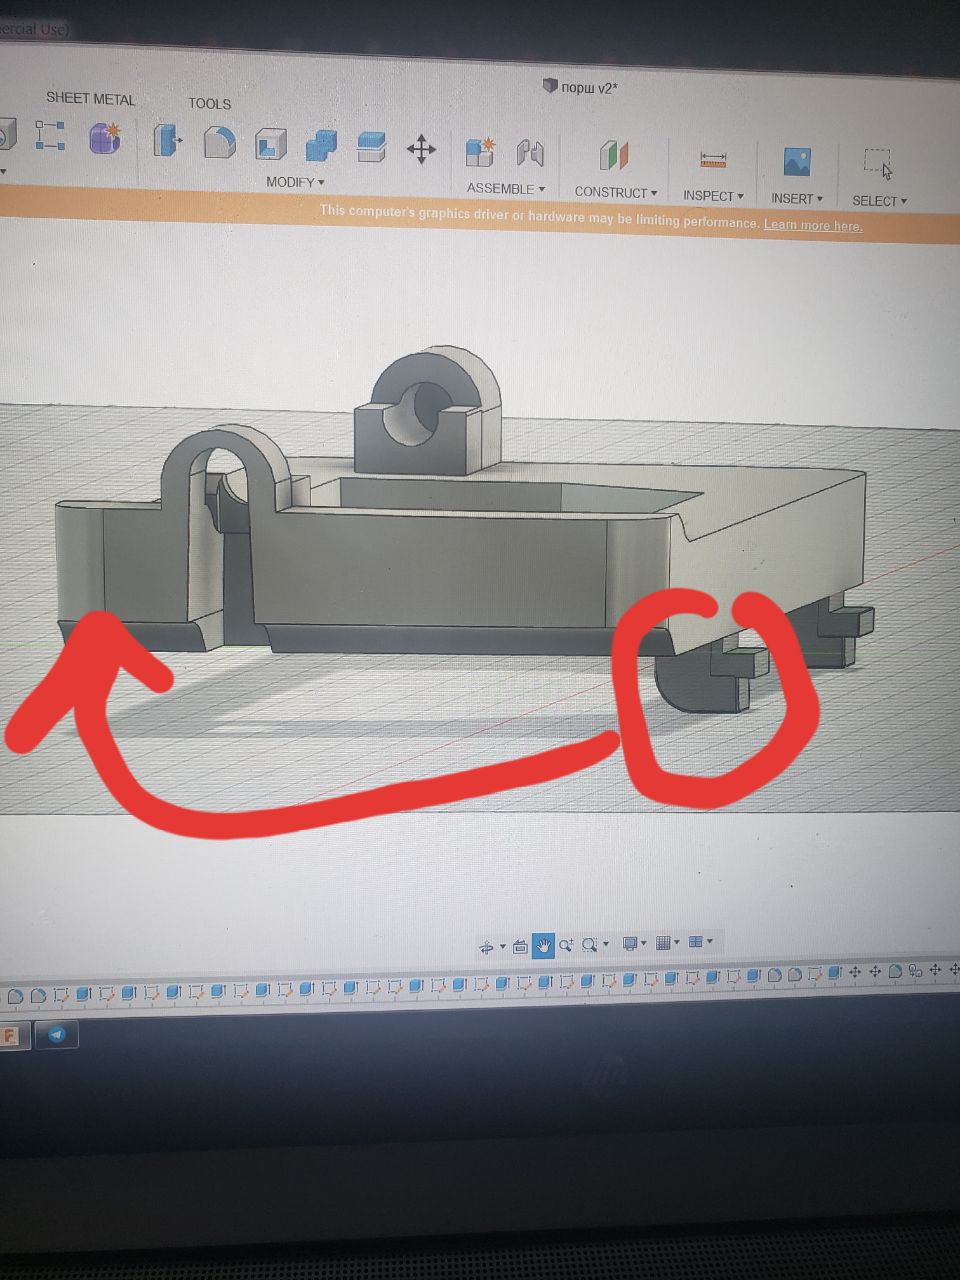
Task: Activate the Zoom magnifier tool
Action: pyautogui.click(x=566, y=945)
